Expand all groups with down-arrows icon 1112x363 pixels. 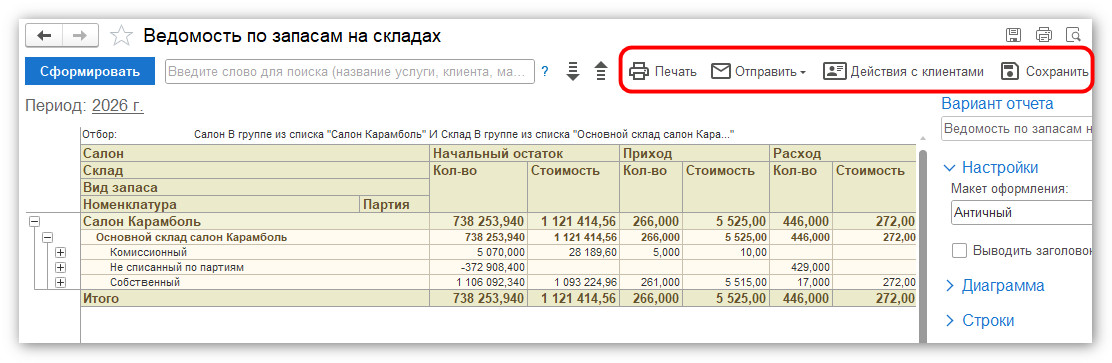[573, 72]
